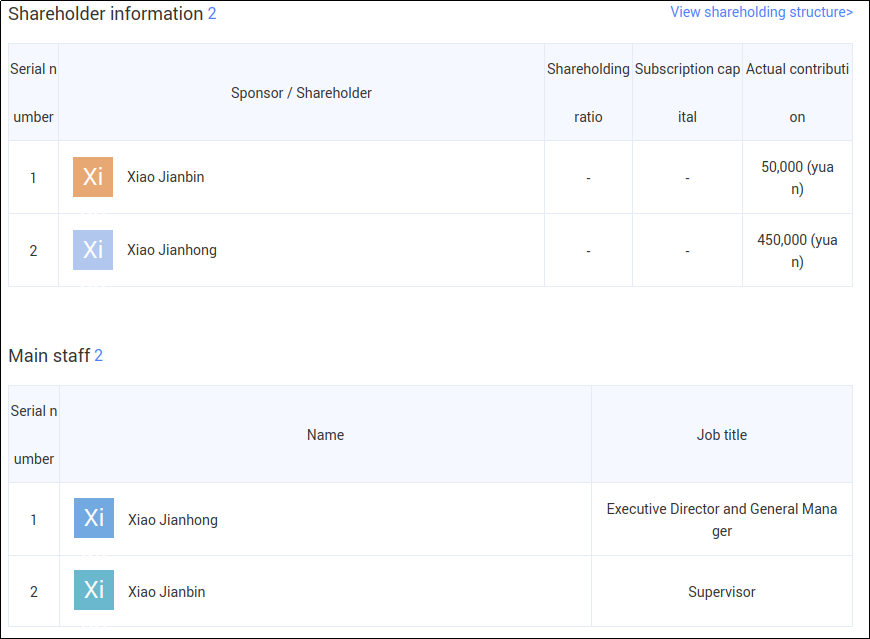Screen dimensions: 870x639
Task: Click the Sponsor / Shareholder column header
Action: 301,93
